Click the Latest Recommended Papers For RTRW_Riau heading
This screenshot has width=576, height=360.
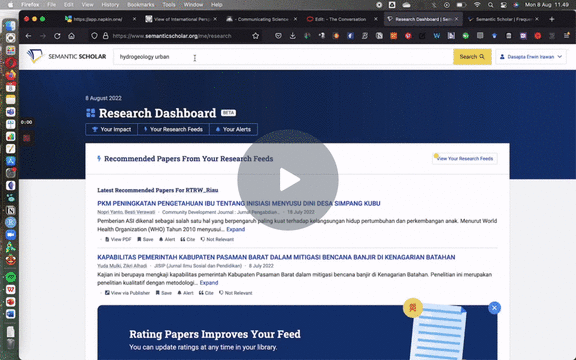pos(158,190)
